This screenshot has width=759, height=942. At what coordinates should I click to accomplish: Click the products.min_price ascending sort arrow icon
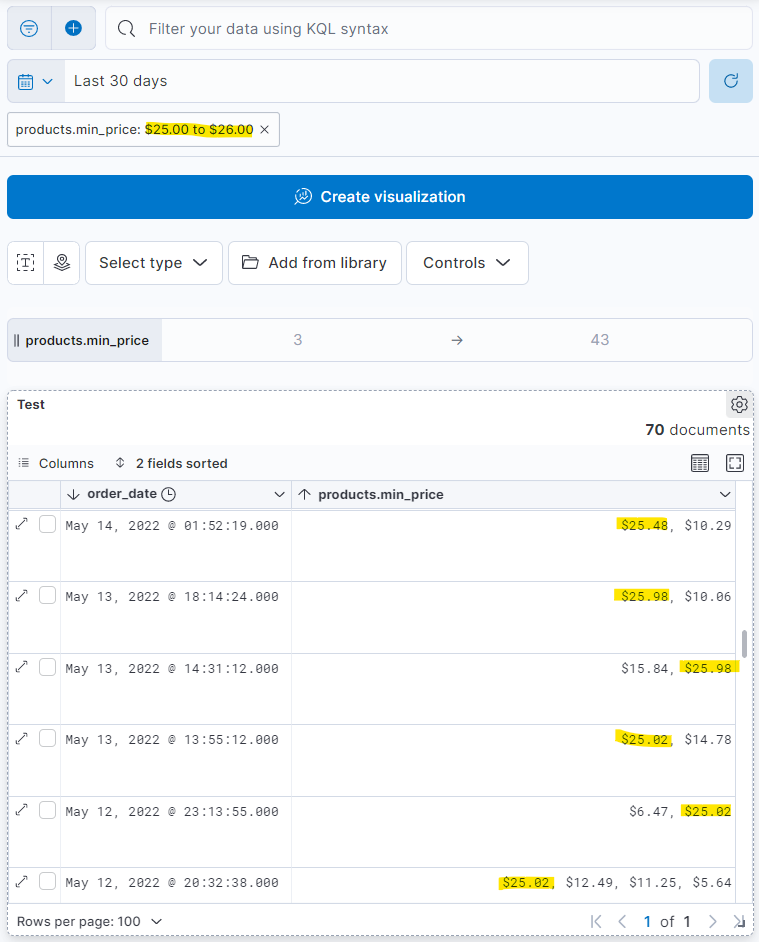305,494
